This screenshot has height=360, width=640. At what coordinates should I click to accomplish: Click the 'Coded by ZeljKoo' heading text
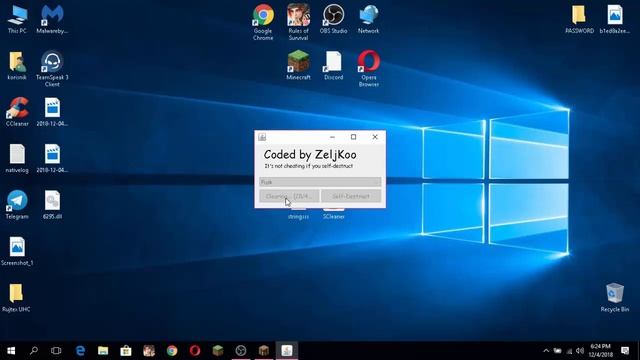(310, 155)
